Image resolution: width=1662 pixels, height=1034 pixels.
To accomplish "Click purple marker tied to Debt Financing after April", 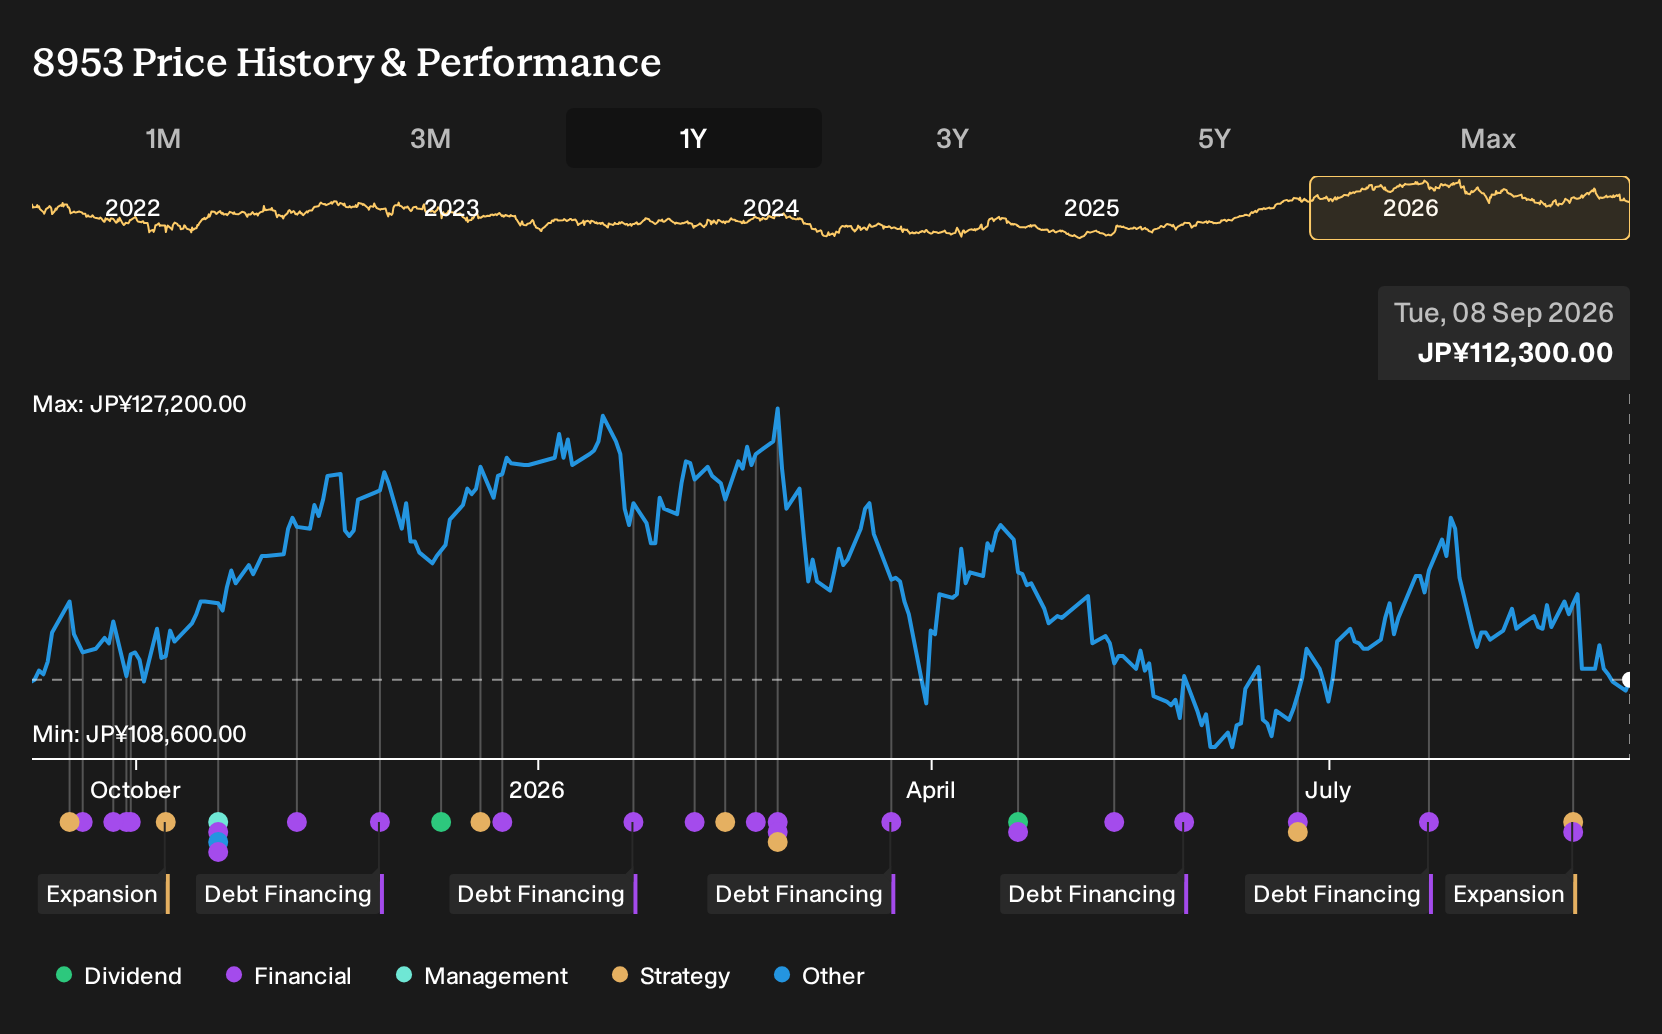I will 1184,822.
